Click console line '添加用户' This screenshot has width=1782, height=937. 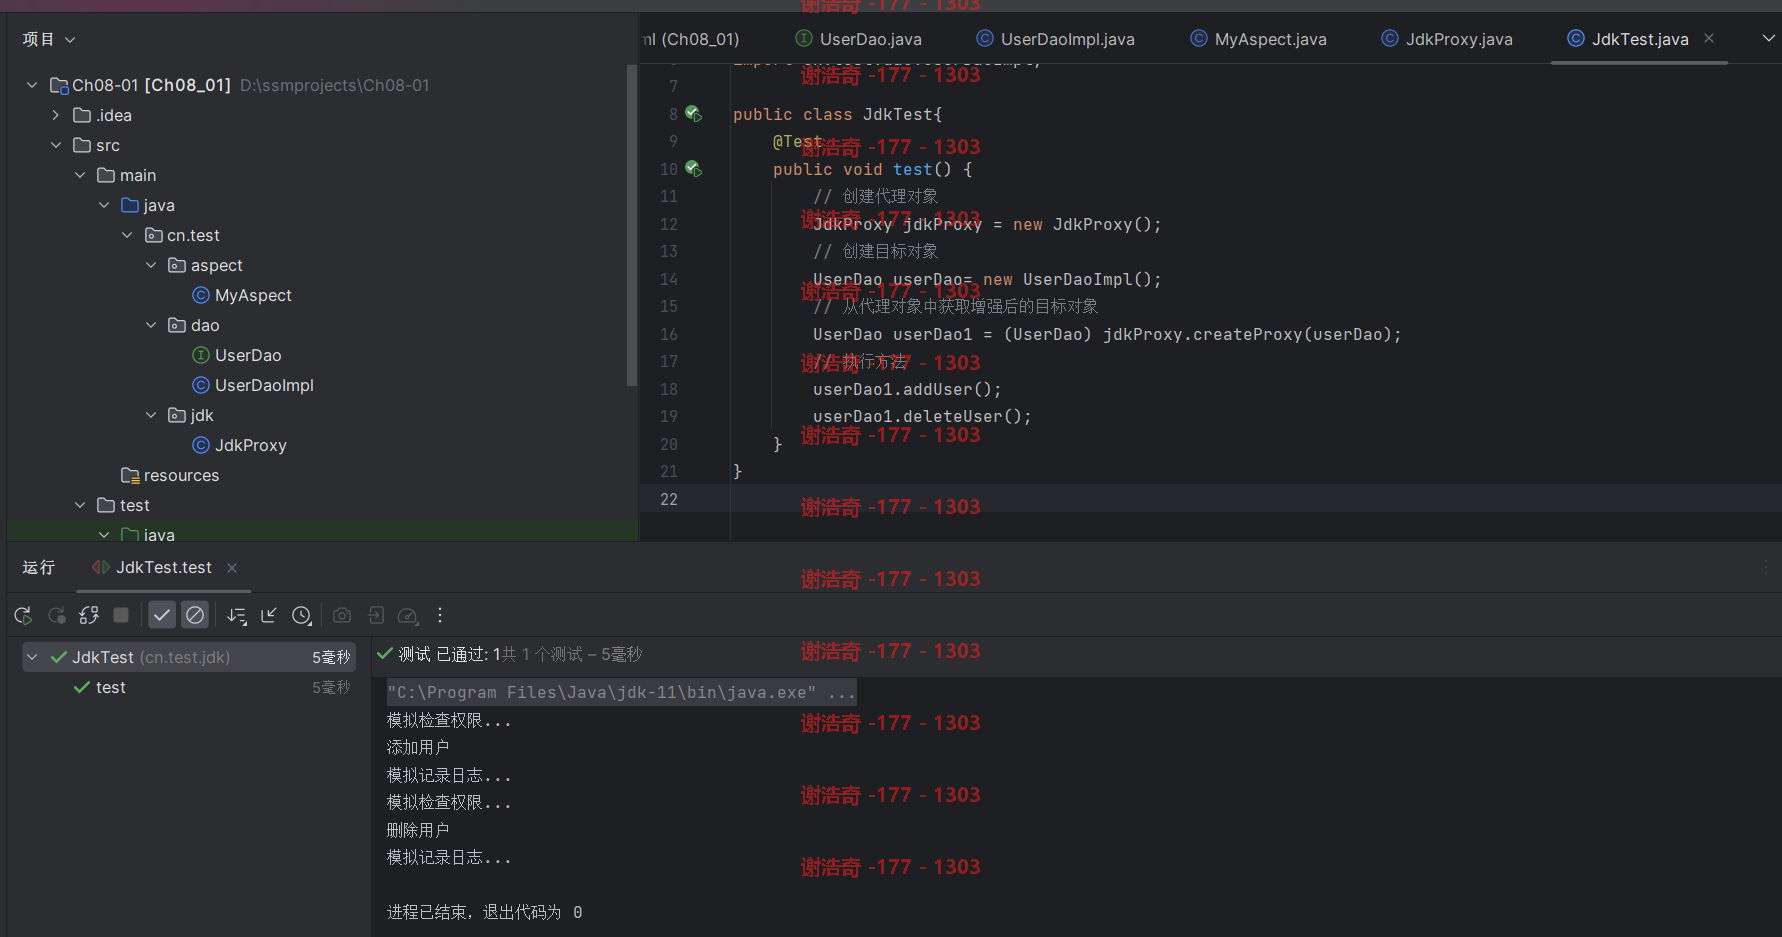418,747
